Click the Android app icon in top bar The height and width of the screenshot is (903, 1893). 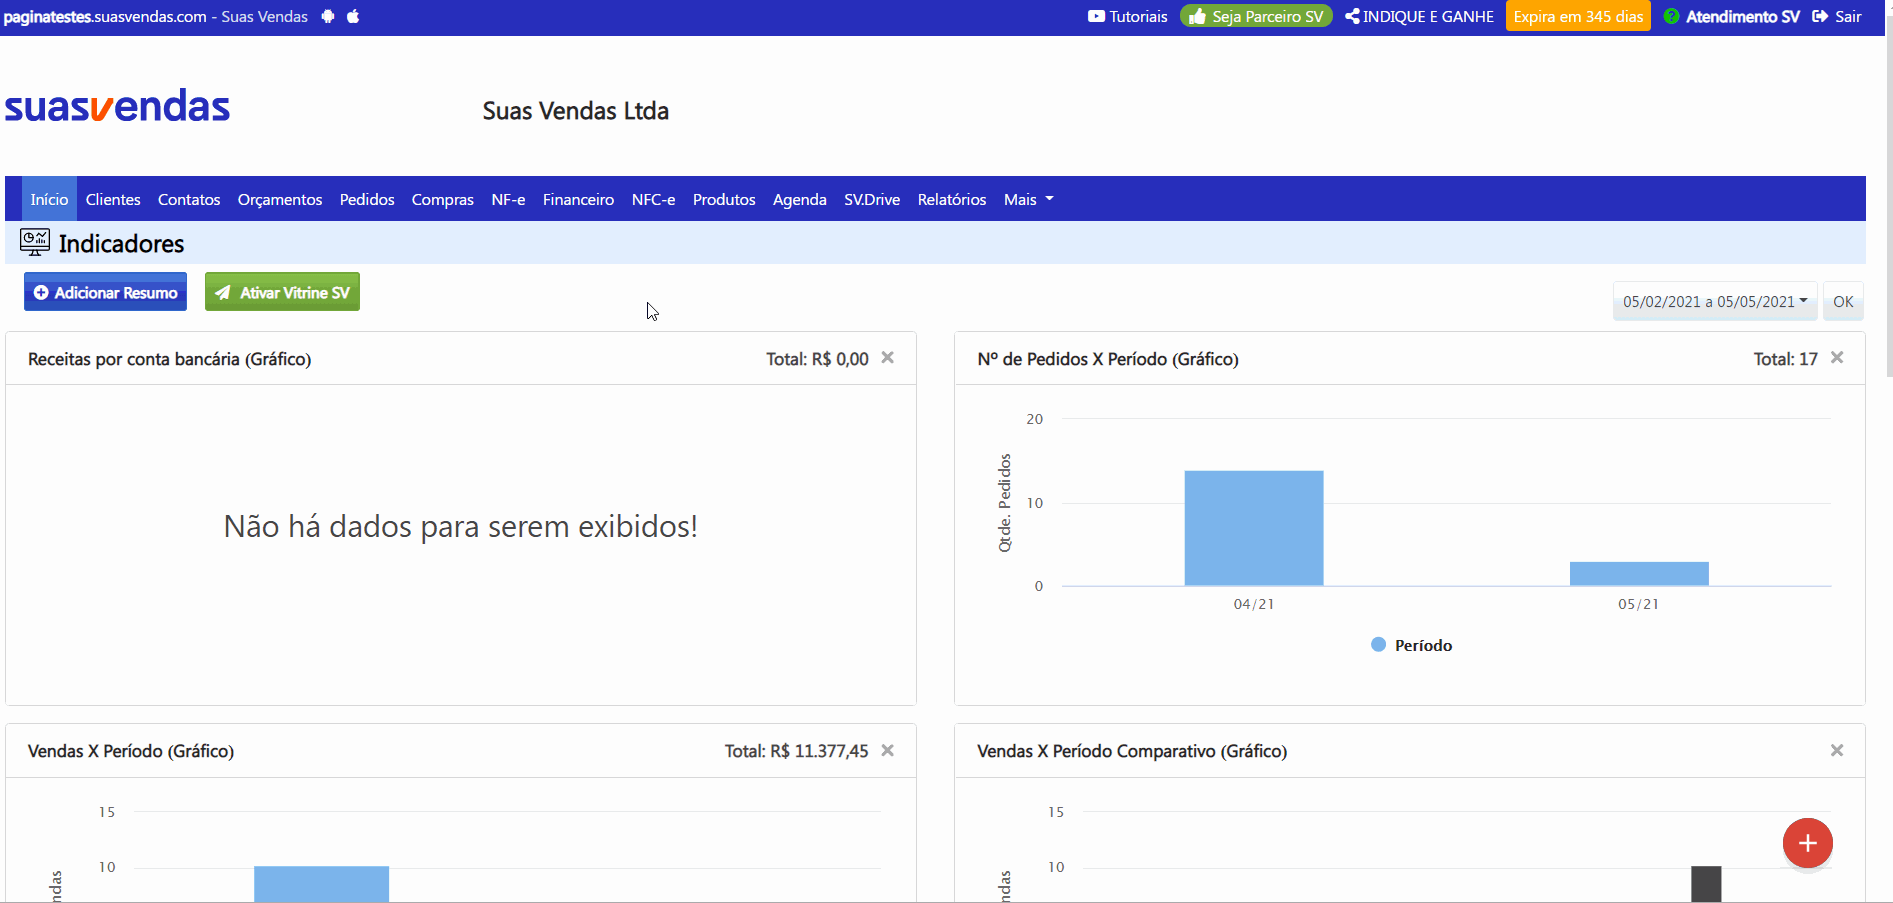coord(328,16)
